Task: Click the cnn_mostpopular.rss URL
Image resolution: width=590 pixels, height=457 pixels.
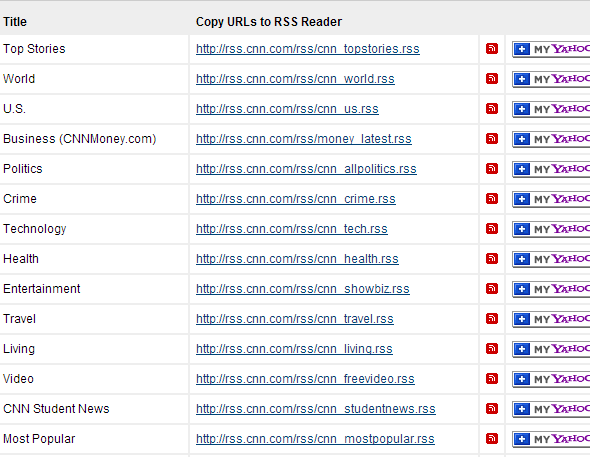Action: pyautogui.click(x=315, y=439)
